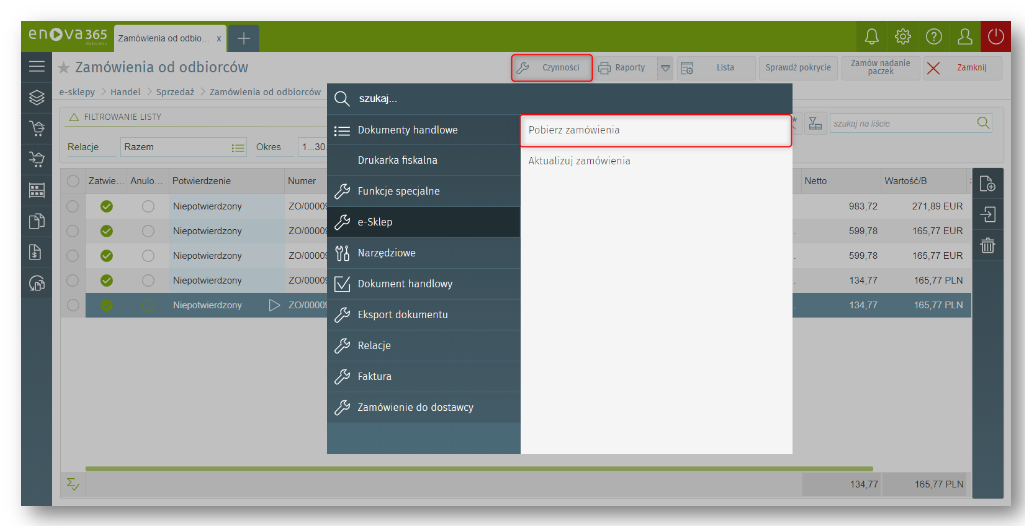Click the star favorite icon beside title
This screenshot has height=526, width=1025.
(x=64, y=68)
